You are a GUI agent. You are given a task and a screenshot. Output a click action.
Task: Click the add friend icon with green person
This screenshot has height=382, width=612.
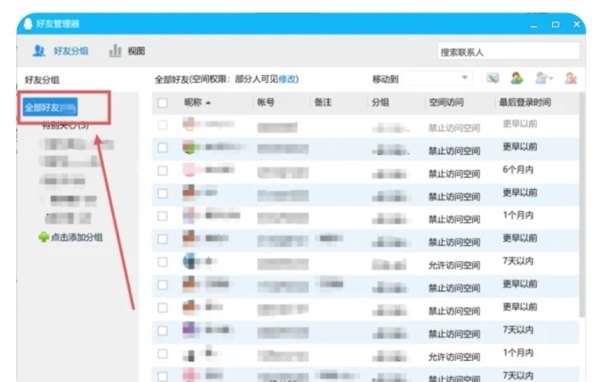tap(517, 78)
